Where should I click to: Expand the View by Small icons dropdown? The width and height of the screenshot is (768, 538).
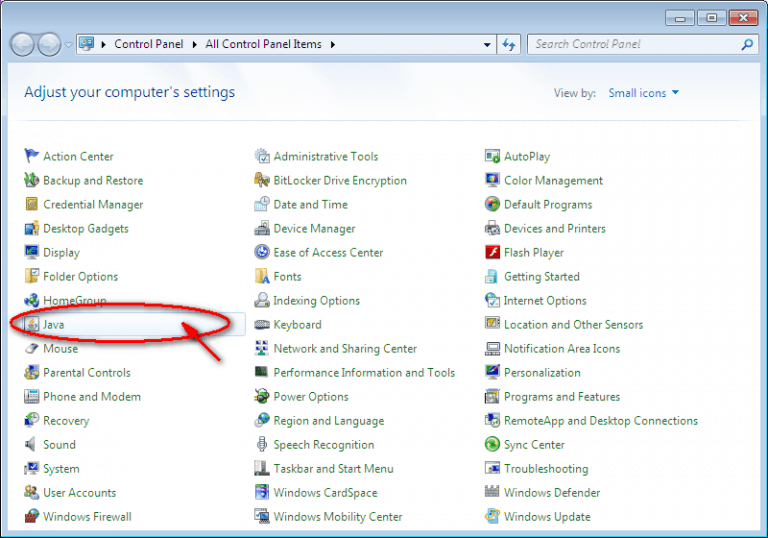[x=643, y=93]
